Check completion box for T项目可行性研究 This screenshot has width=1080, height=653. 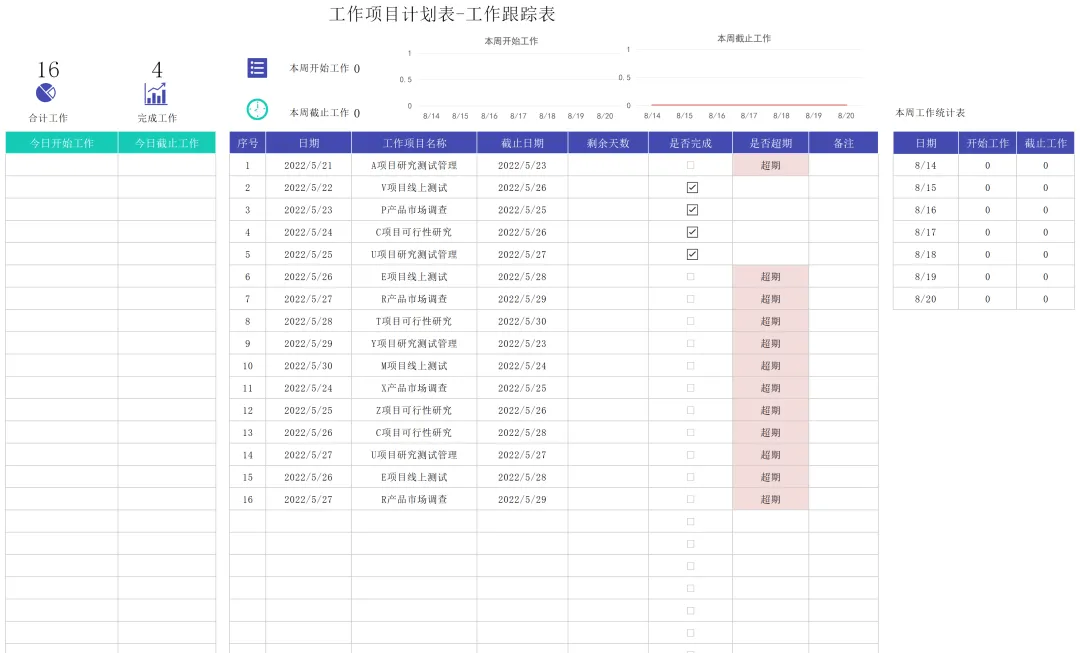pyautogui.click(x=691, y=321)
